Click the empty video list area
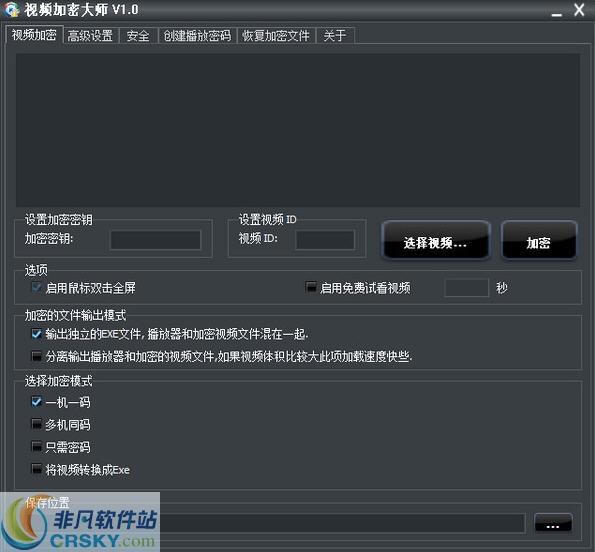Image resolution: width=595 pixels, height=552 pixels. tap(298, 130)
